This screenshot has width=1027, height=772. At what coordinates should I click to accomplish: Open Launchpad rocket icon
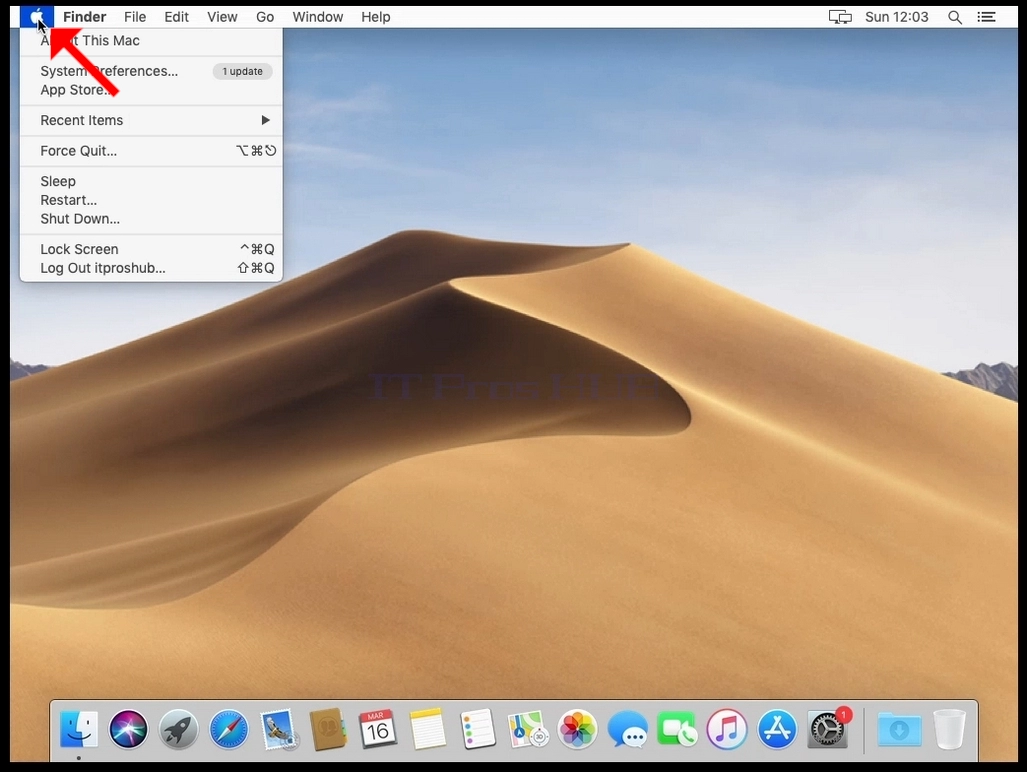178,729
